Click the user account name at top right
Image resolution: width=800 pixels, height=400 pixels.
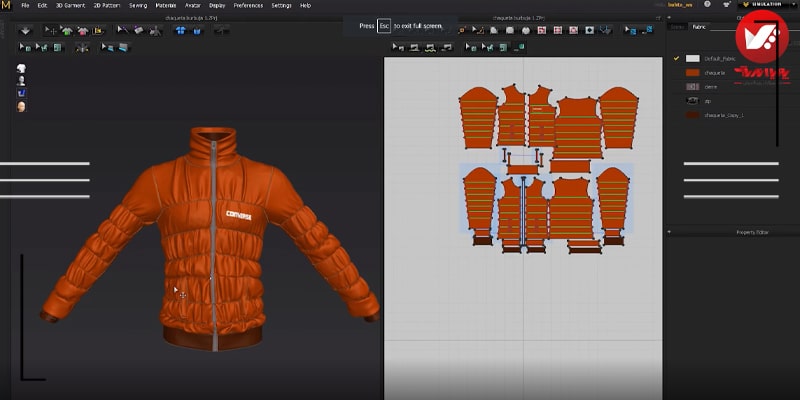coord(682,5)
